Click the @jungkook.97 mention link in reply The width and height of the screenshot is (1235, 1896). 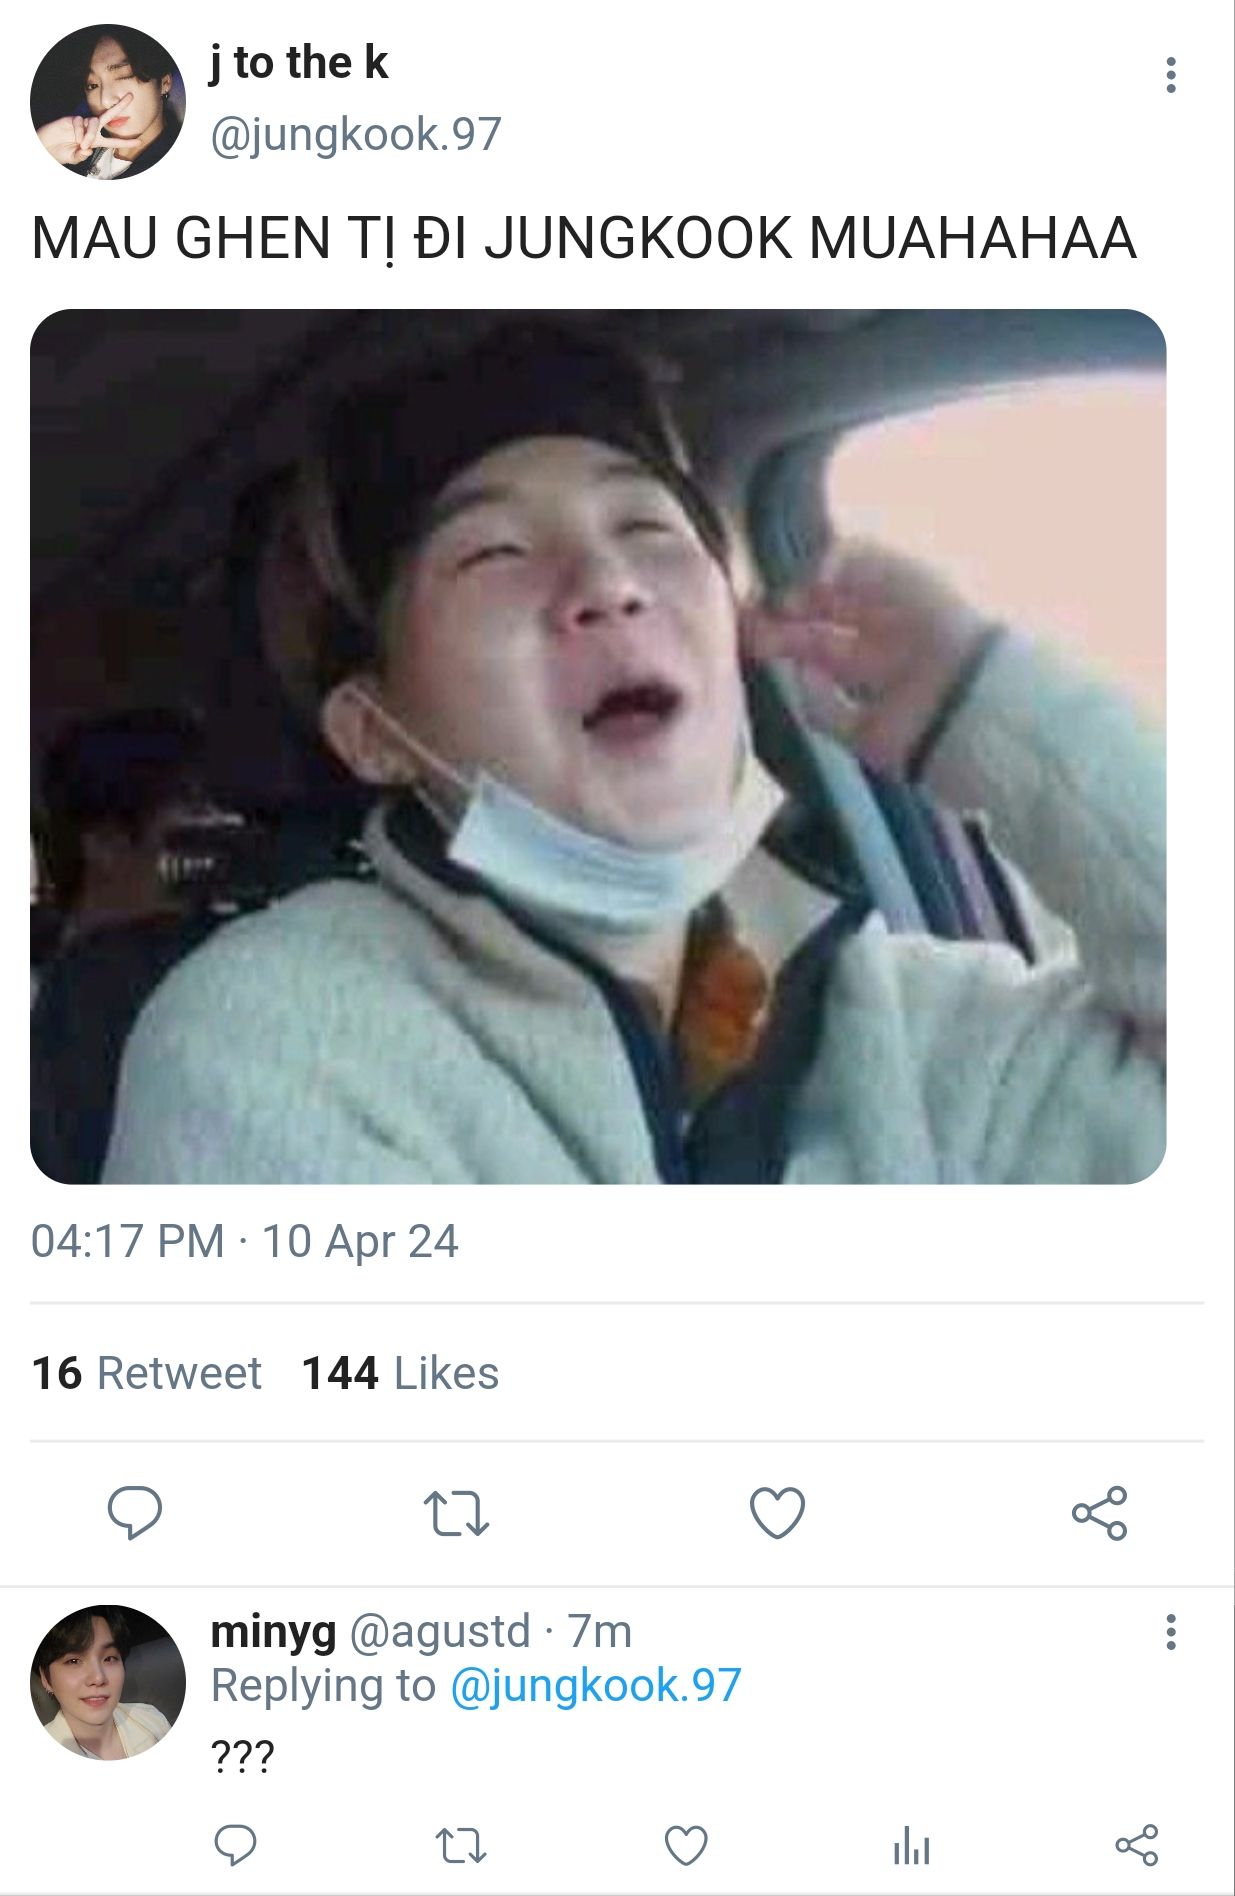(595, 1686)
